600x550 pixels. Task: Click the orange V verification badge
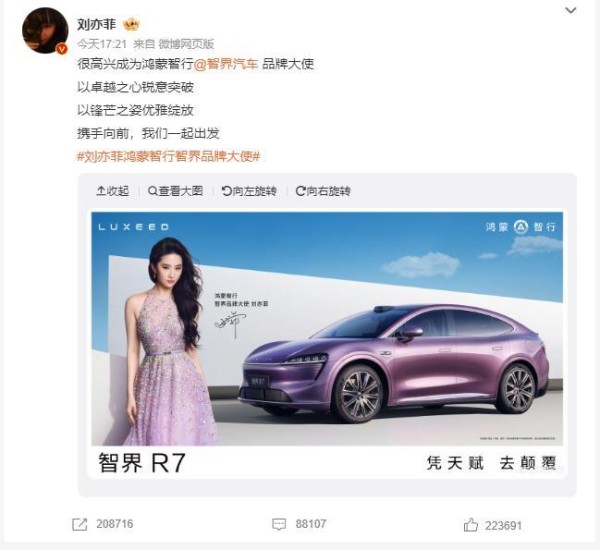(x=62, y=49)
